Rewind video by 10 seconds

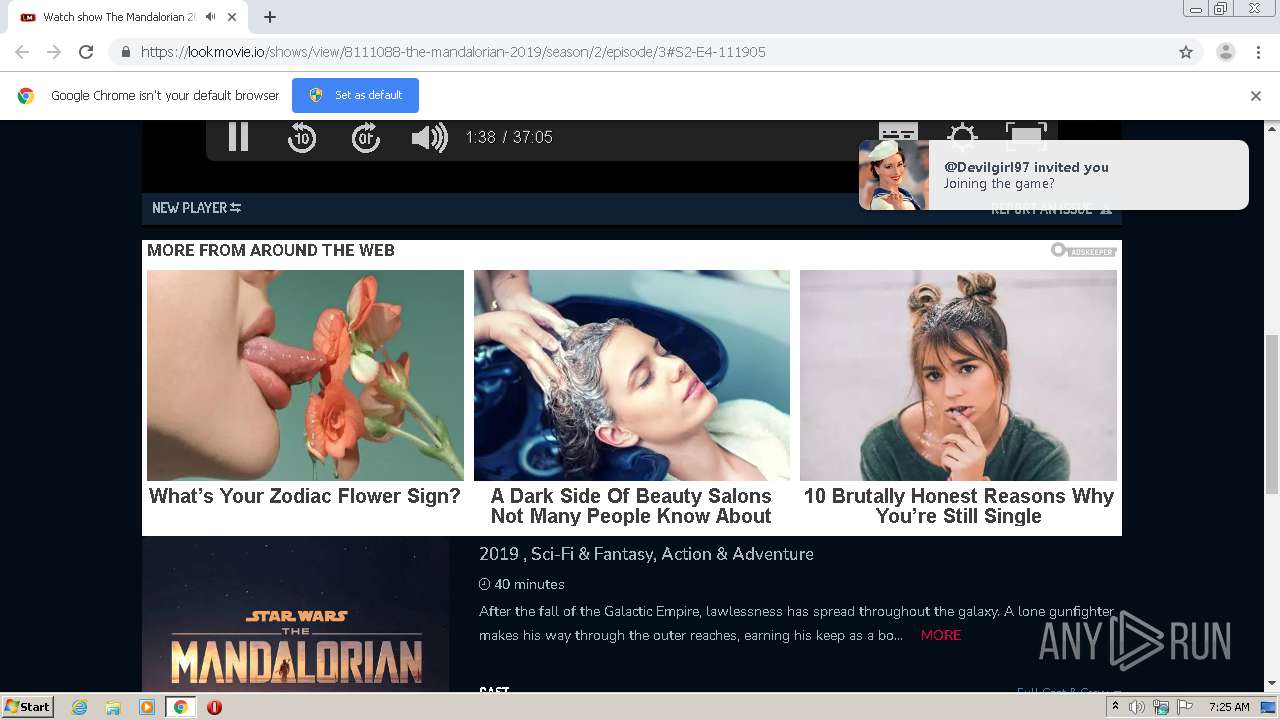click(x=302, y=137)
